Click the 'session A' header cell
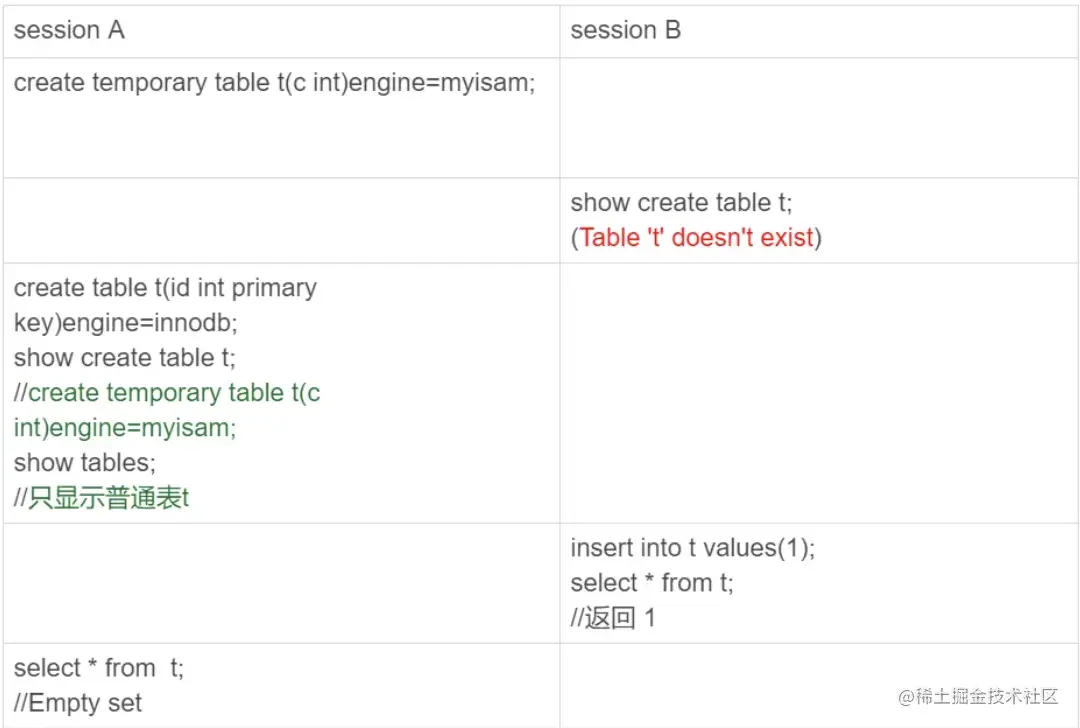Screen dimensions: 1080x728 pyautogui.click(x=69, y=31)
